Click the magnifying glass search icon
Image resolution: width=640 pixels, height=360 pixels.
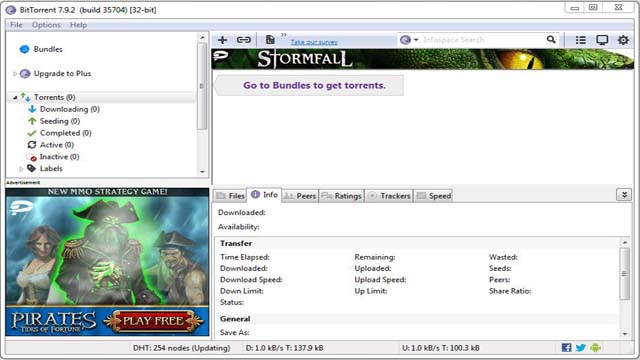(x=551, y=39)
